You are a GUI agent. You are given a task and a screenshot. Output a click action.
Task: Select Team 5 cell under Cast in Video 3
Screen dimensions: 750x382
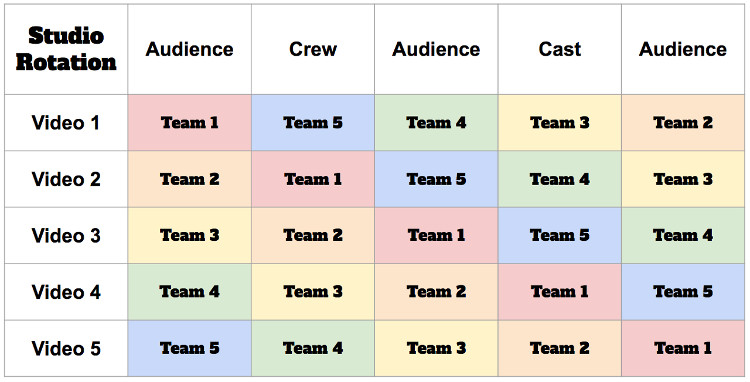coord(560,235)
